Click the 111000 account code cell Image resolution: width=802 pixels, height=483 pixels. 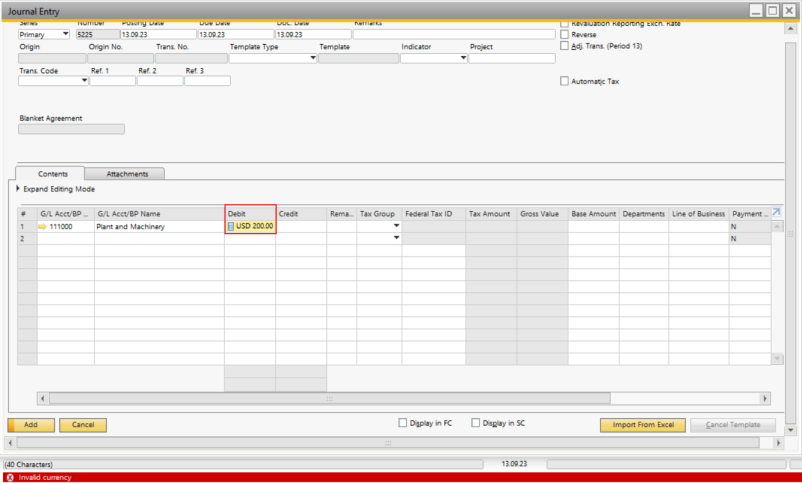tap(66, 226)
